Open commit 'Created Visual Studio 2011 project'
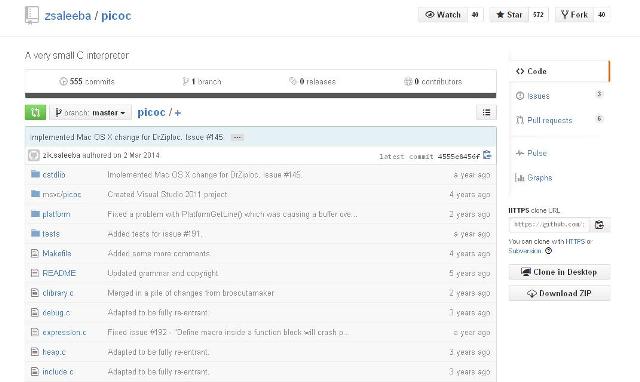 [x=167, y=194]
